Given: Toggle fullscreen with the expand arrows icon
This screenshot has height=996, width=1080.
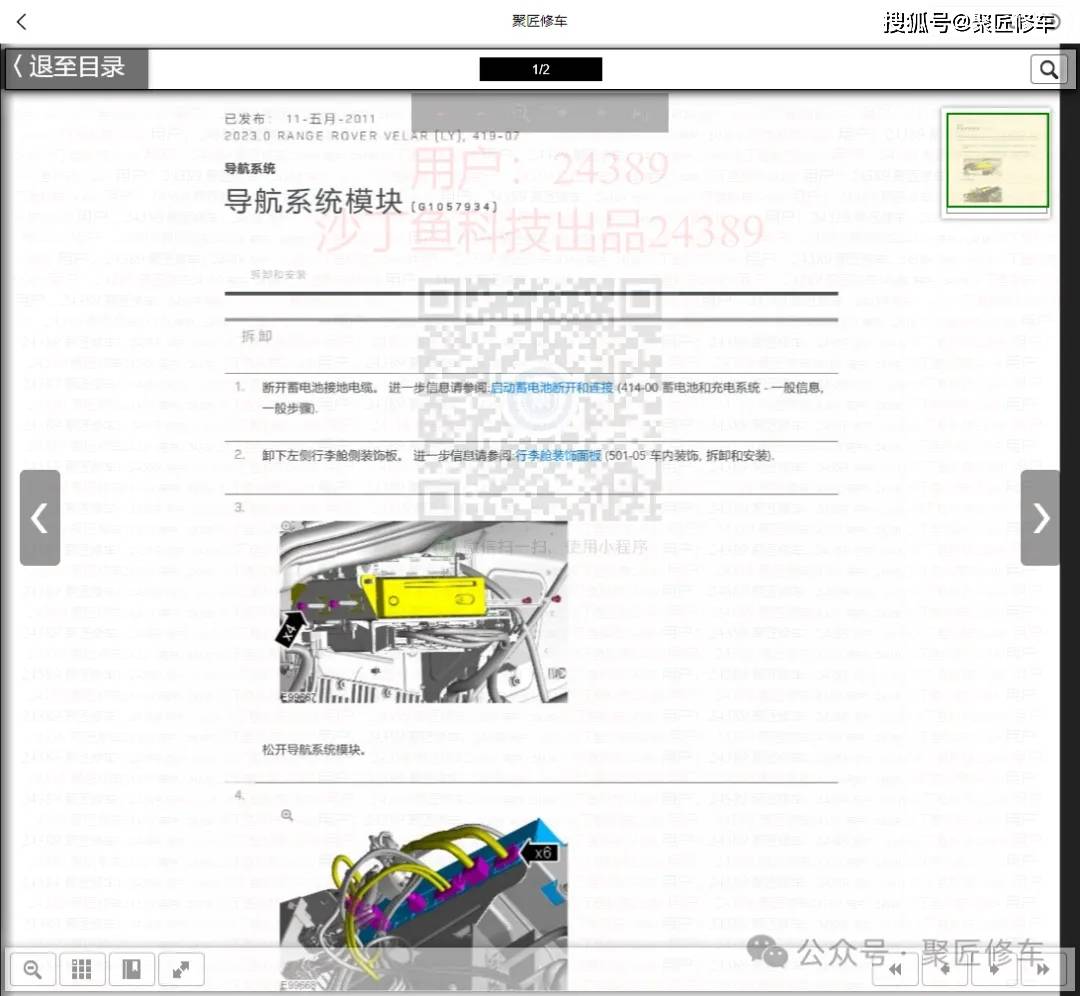Looking at the screenshot, I should click(x=181, y=969).
